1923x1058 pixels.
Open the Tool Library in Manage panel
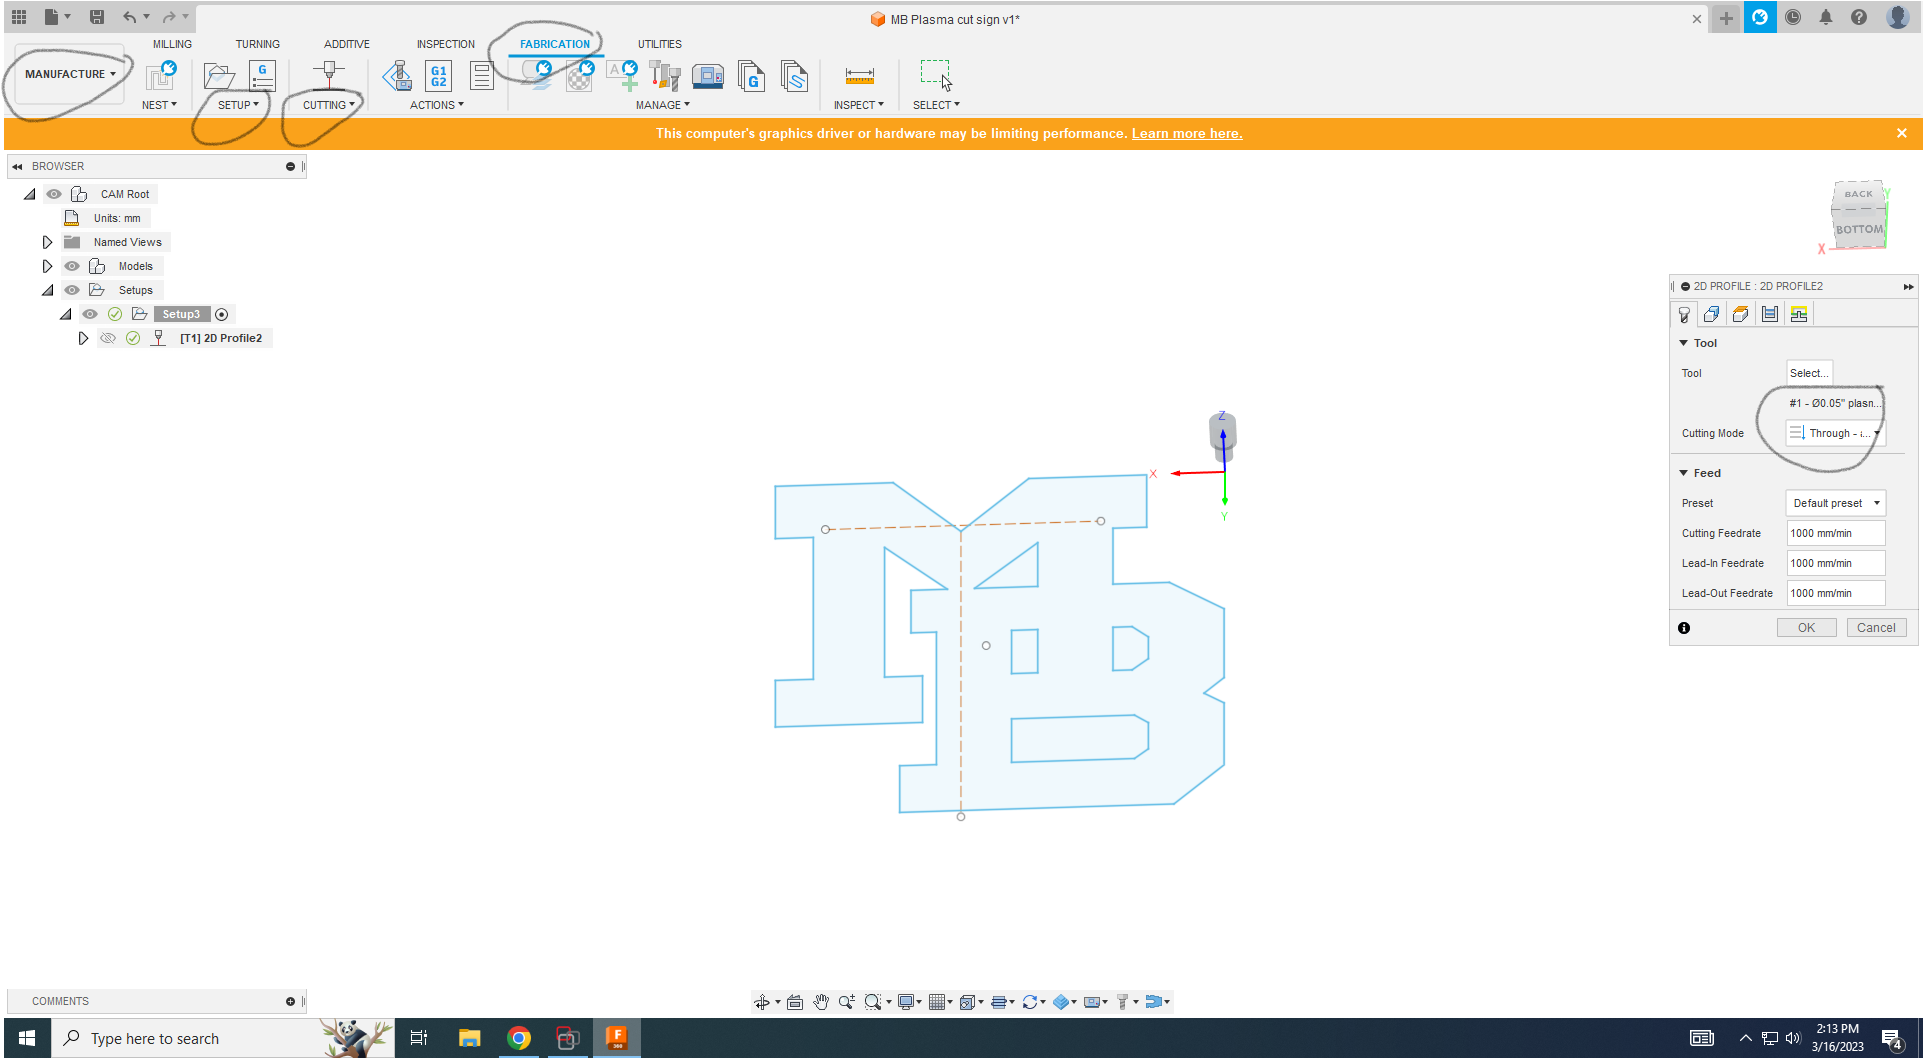click(664, 76)
